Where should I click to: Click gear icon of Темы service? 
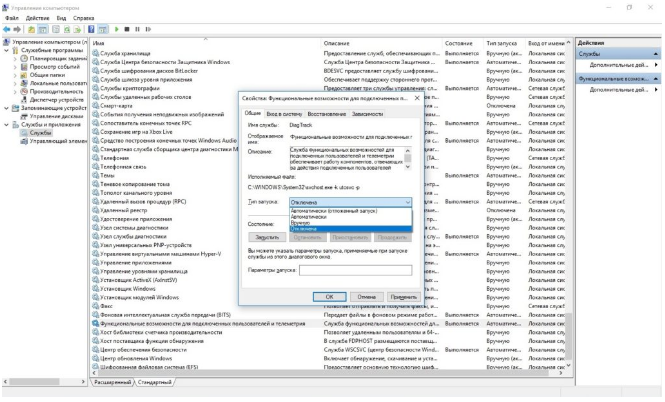click(x=95, y=176)
